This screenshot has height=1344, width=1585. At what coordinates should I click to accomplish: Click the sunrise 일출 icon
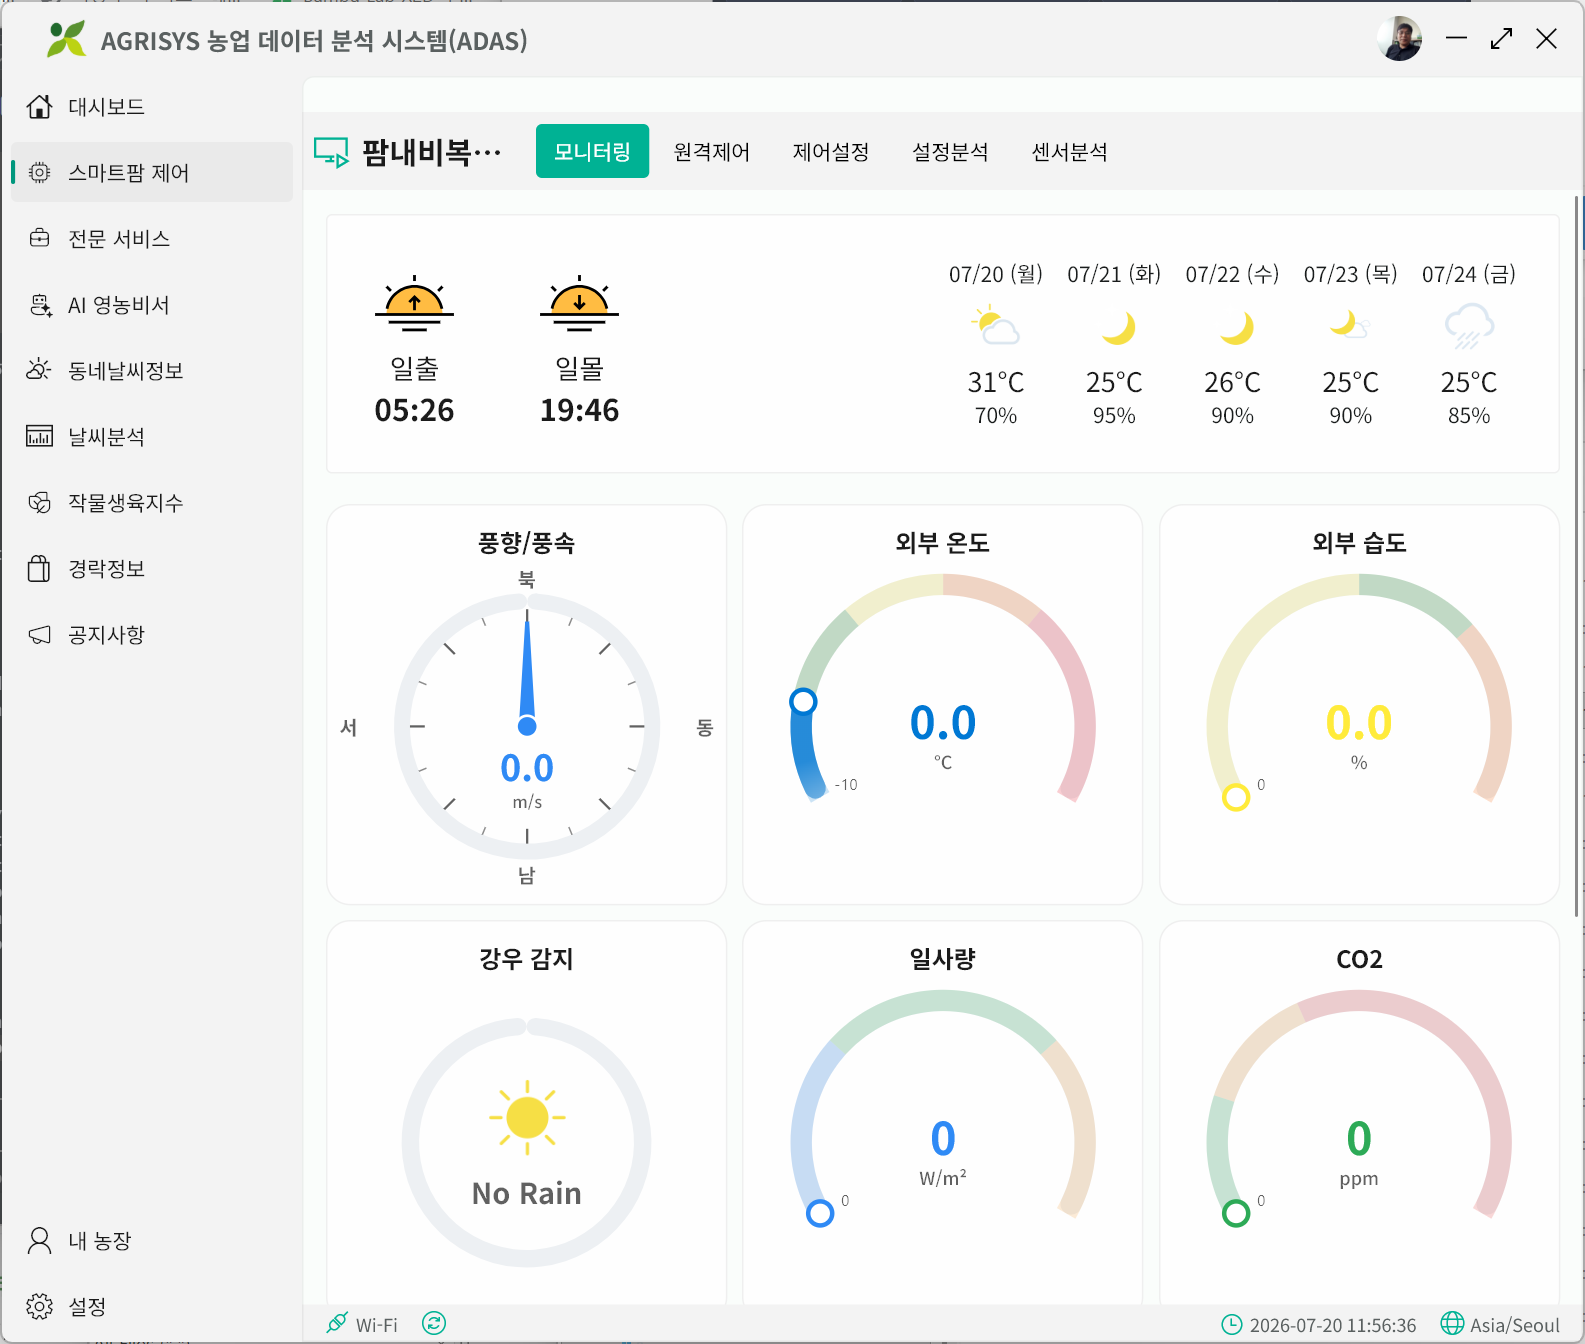coord(414,303)
